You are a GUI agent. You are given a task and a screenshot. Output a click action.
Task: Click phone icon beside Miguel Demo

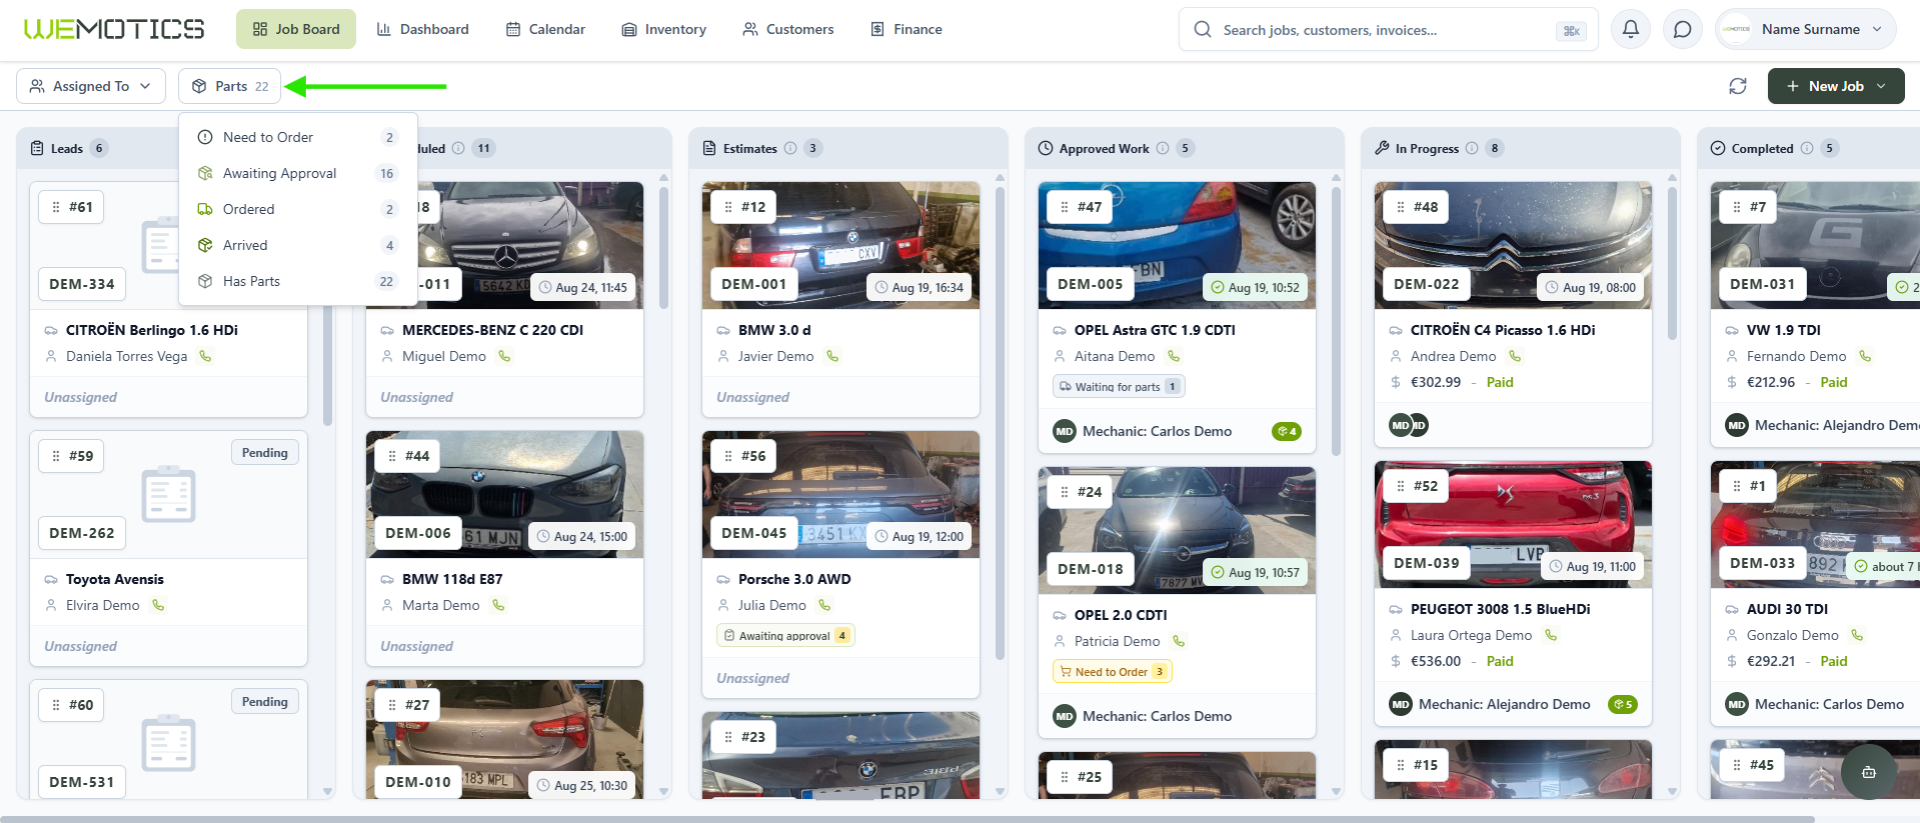[505, 356]
